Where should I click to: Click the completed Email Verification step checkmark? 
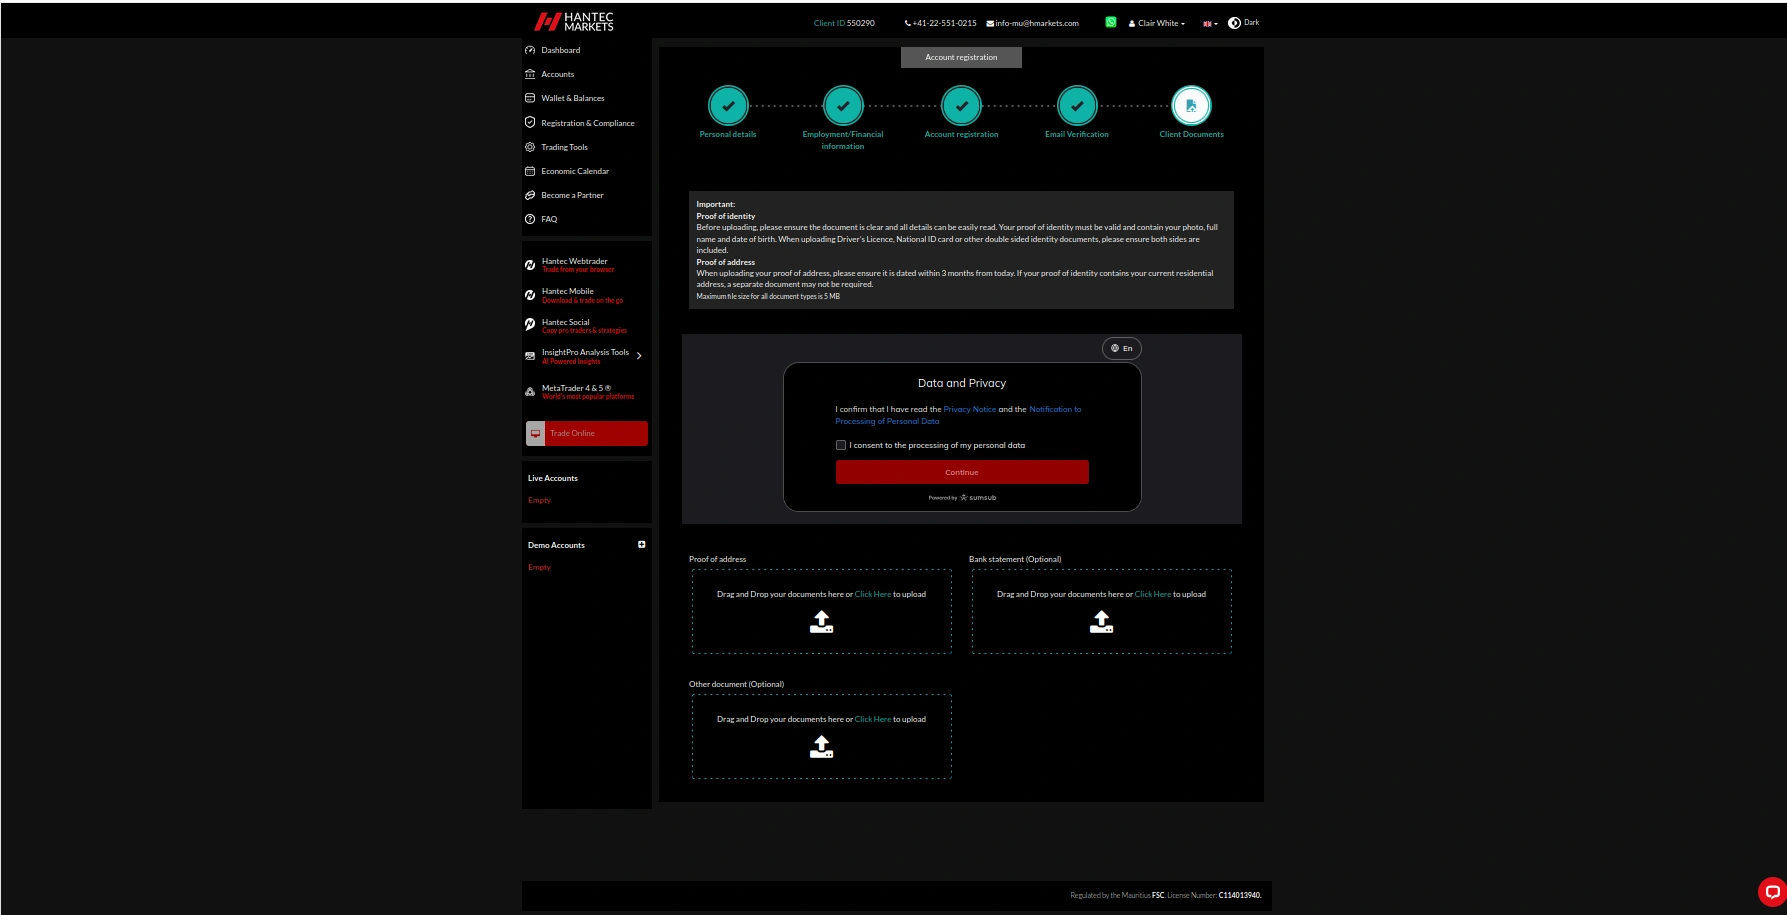1076,106
